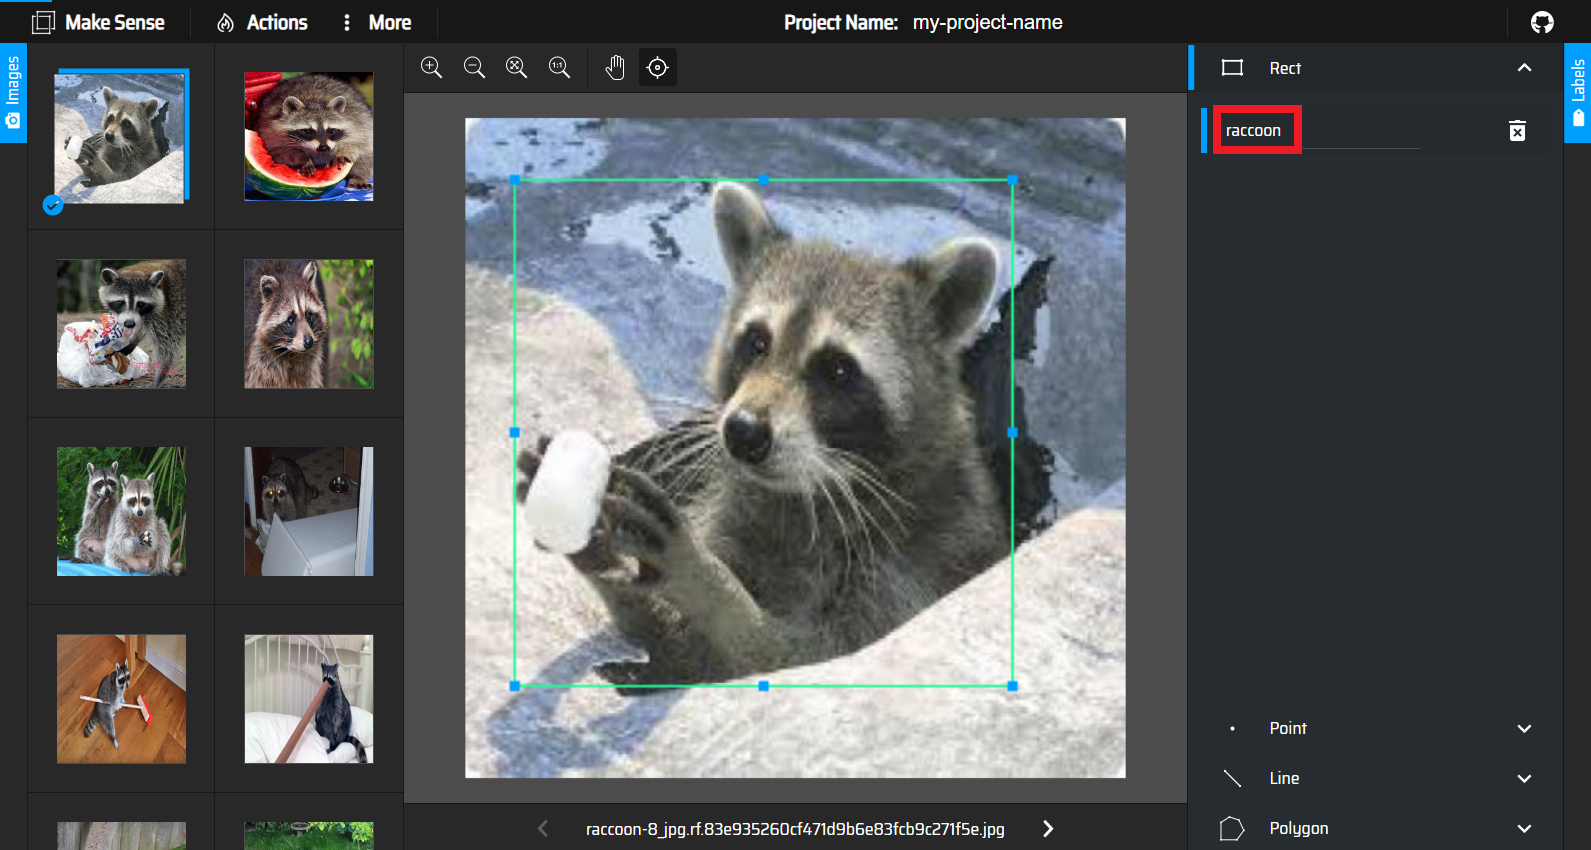Click the zoom to fit image icon
1591x850 pixels.
[516, 67]
